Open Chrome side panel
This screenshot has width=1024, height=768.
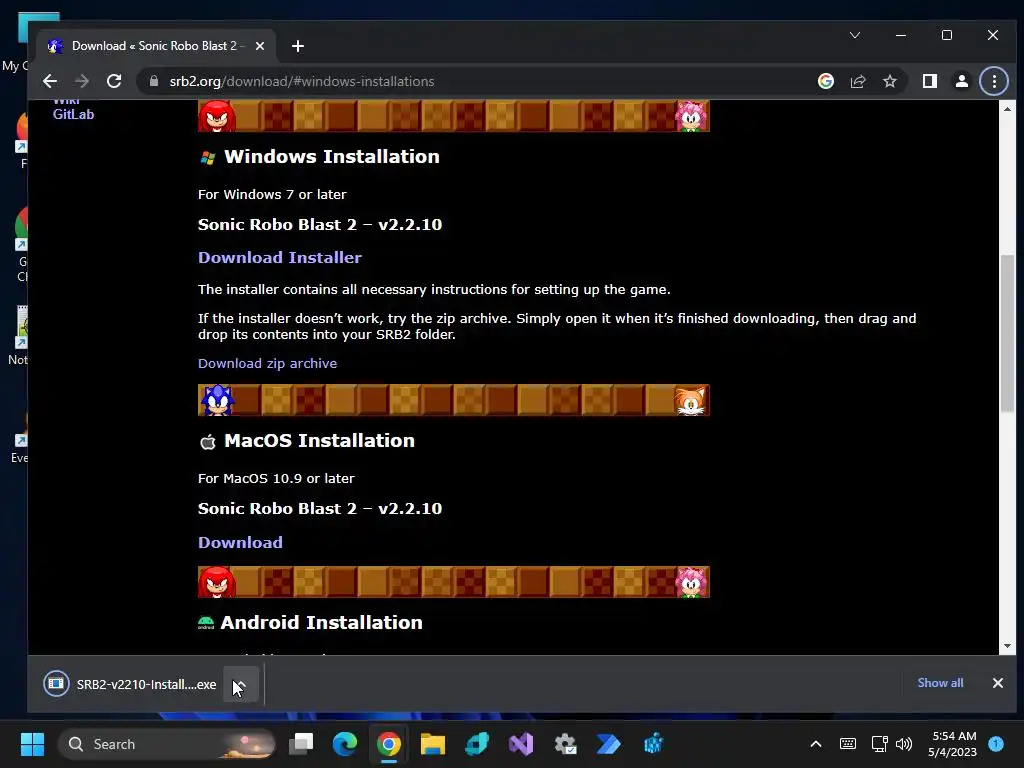click(x=929, y=81)
